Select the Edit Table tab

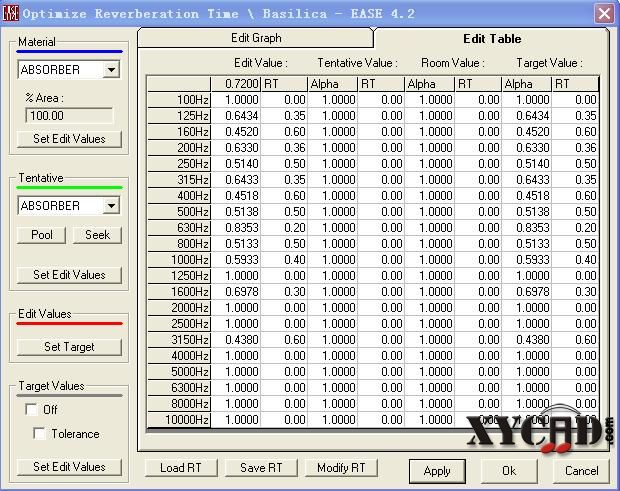[x=491, y=39]
